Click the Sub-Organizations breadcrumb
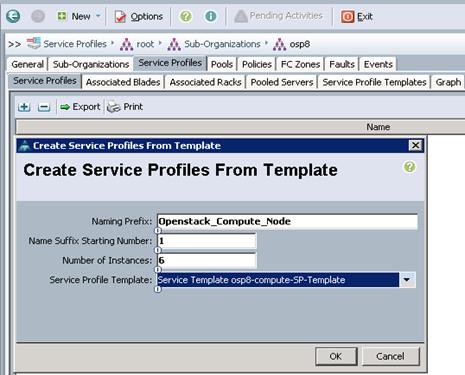The image size is (465, 375). click(x=222, y=44)
